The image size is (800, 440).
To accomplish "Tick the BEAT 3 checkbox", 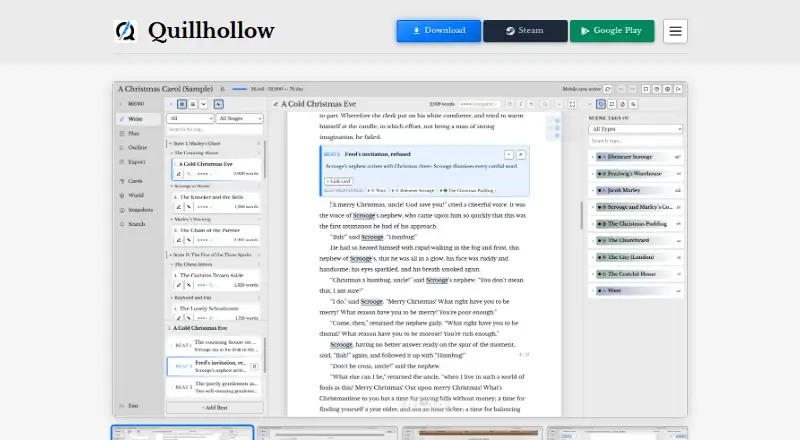I will 171,387.
